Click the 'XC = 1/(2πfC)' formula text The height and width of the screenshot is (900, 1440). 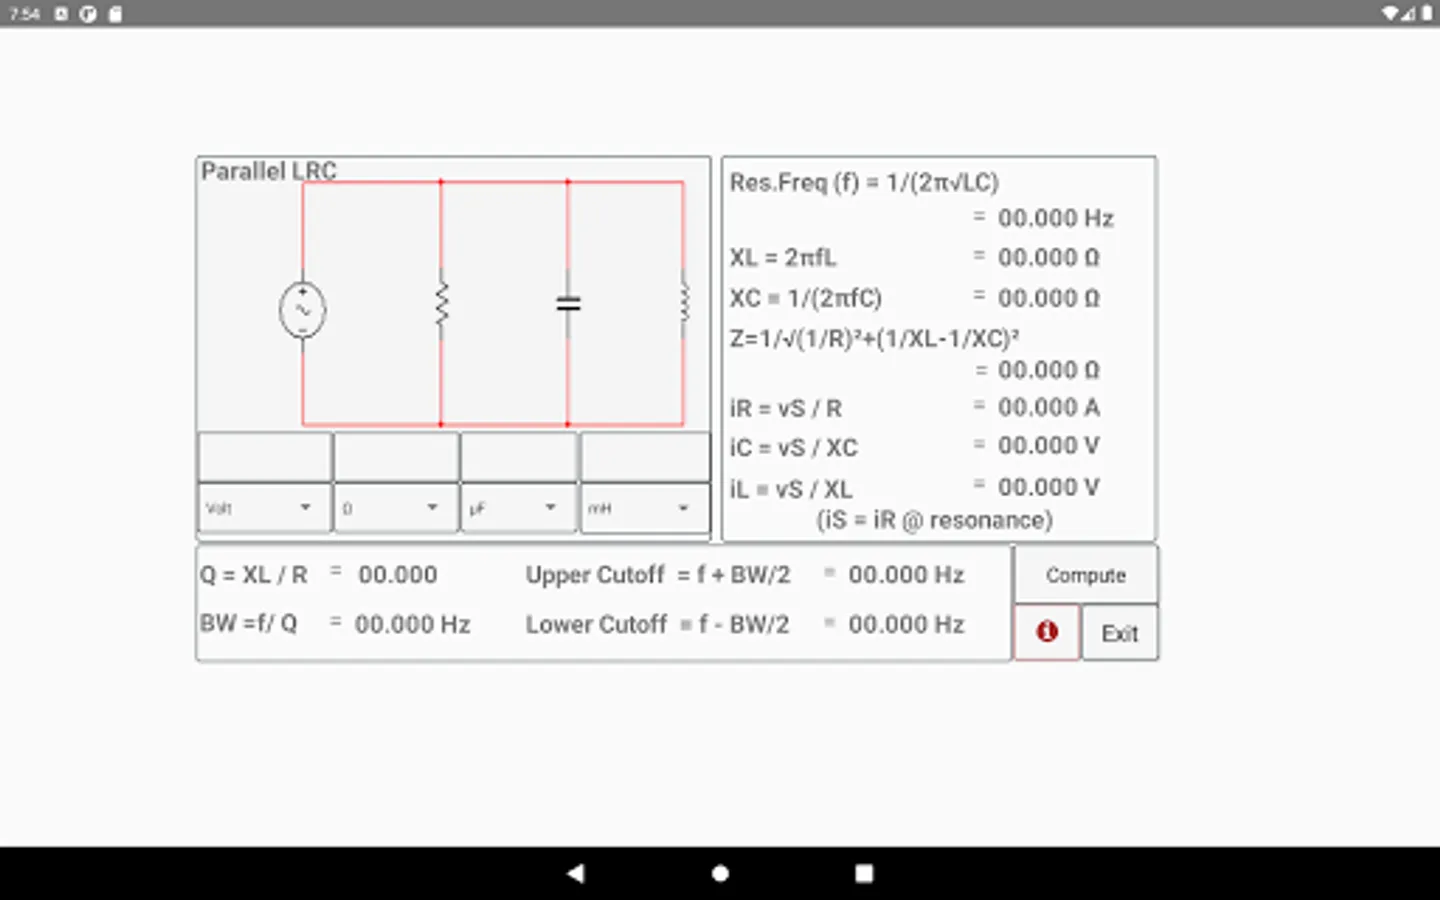806,298
